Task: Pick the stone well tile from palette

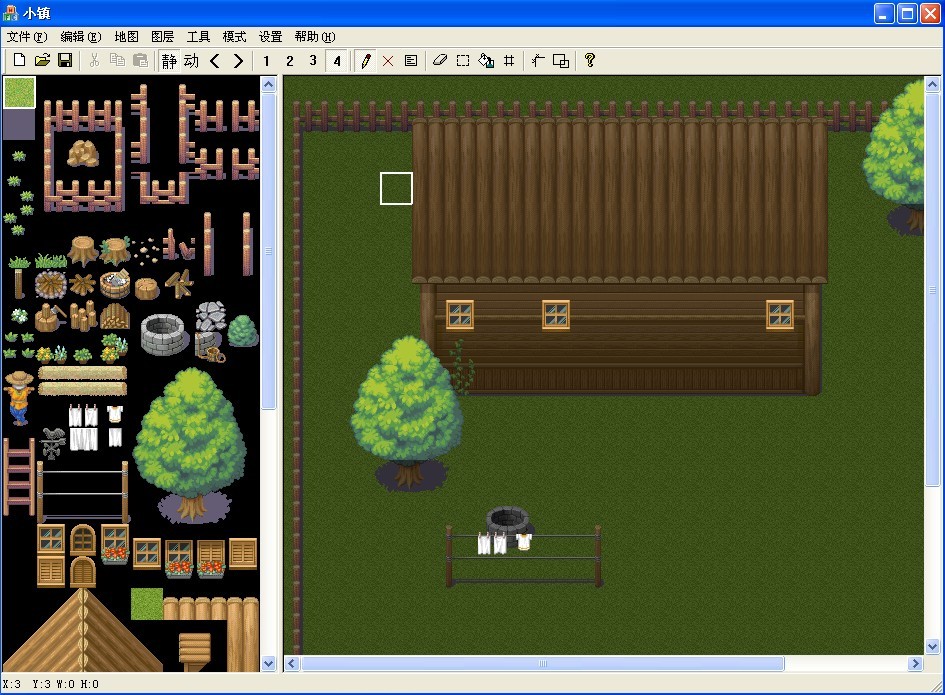Action: pyautogui.click(x=165, y=334)
